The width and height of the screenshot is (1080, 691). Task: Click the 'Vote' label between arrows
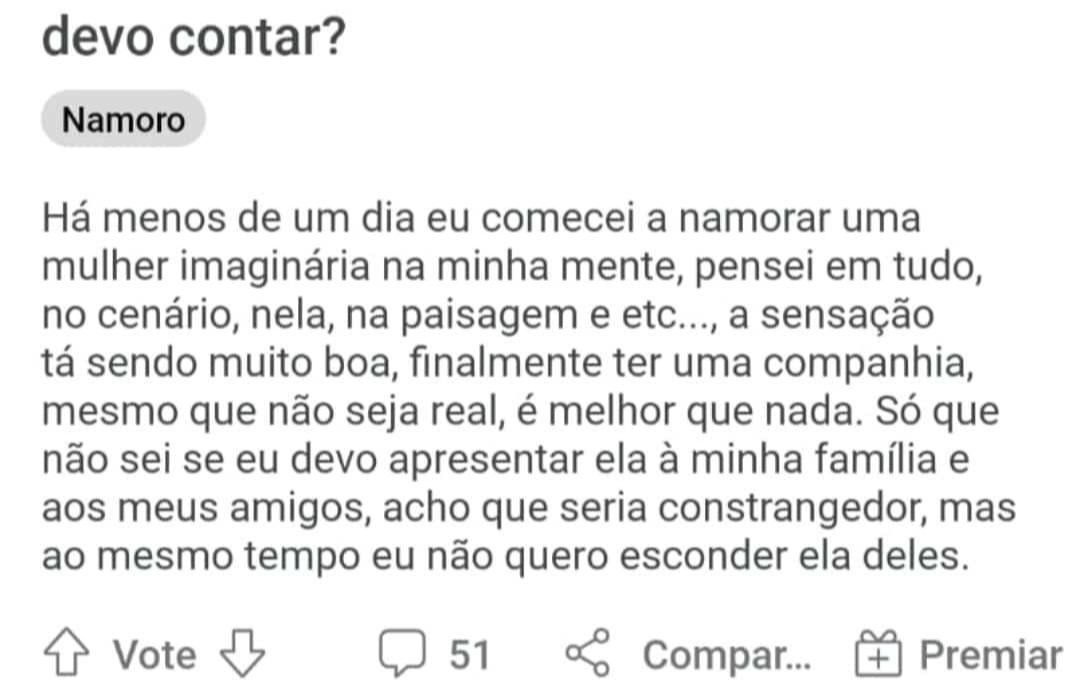tap(154, 654)
